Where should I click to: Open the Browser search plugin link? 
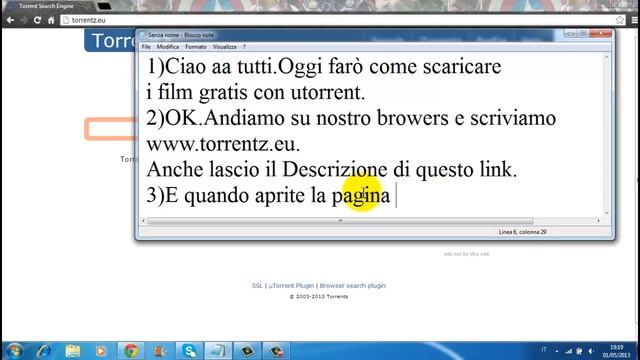(353, 286)
